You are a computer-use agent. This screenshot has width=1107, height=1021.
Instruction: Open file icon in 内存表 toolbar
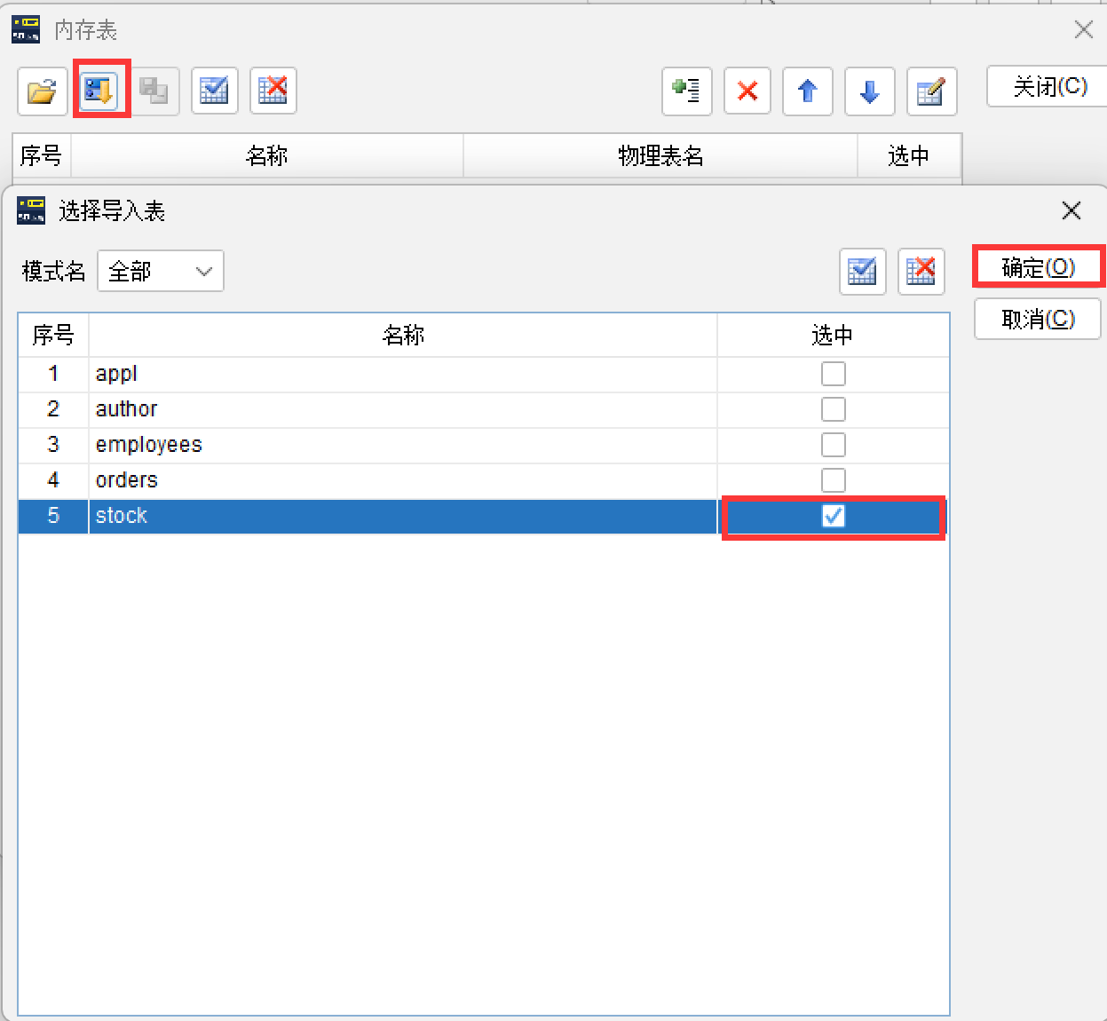click(x=42, y=90)
